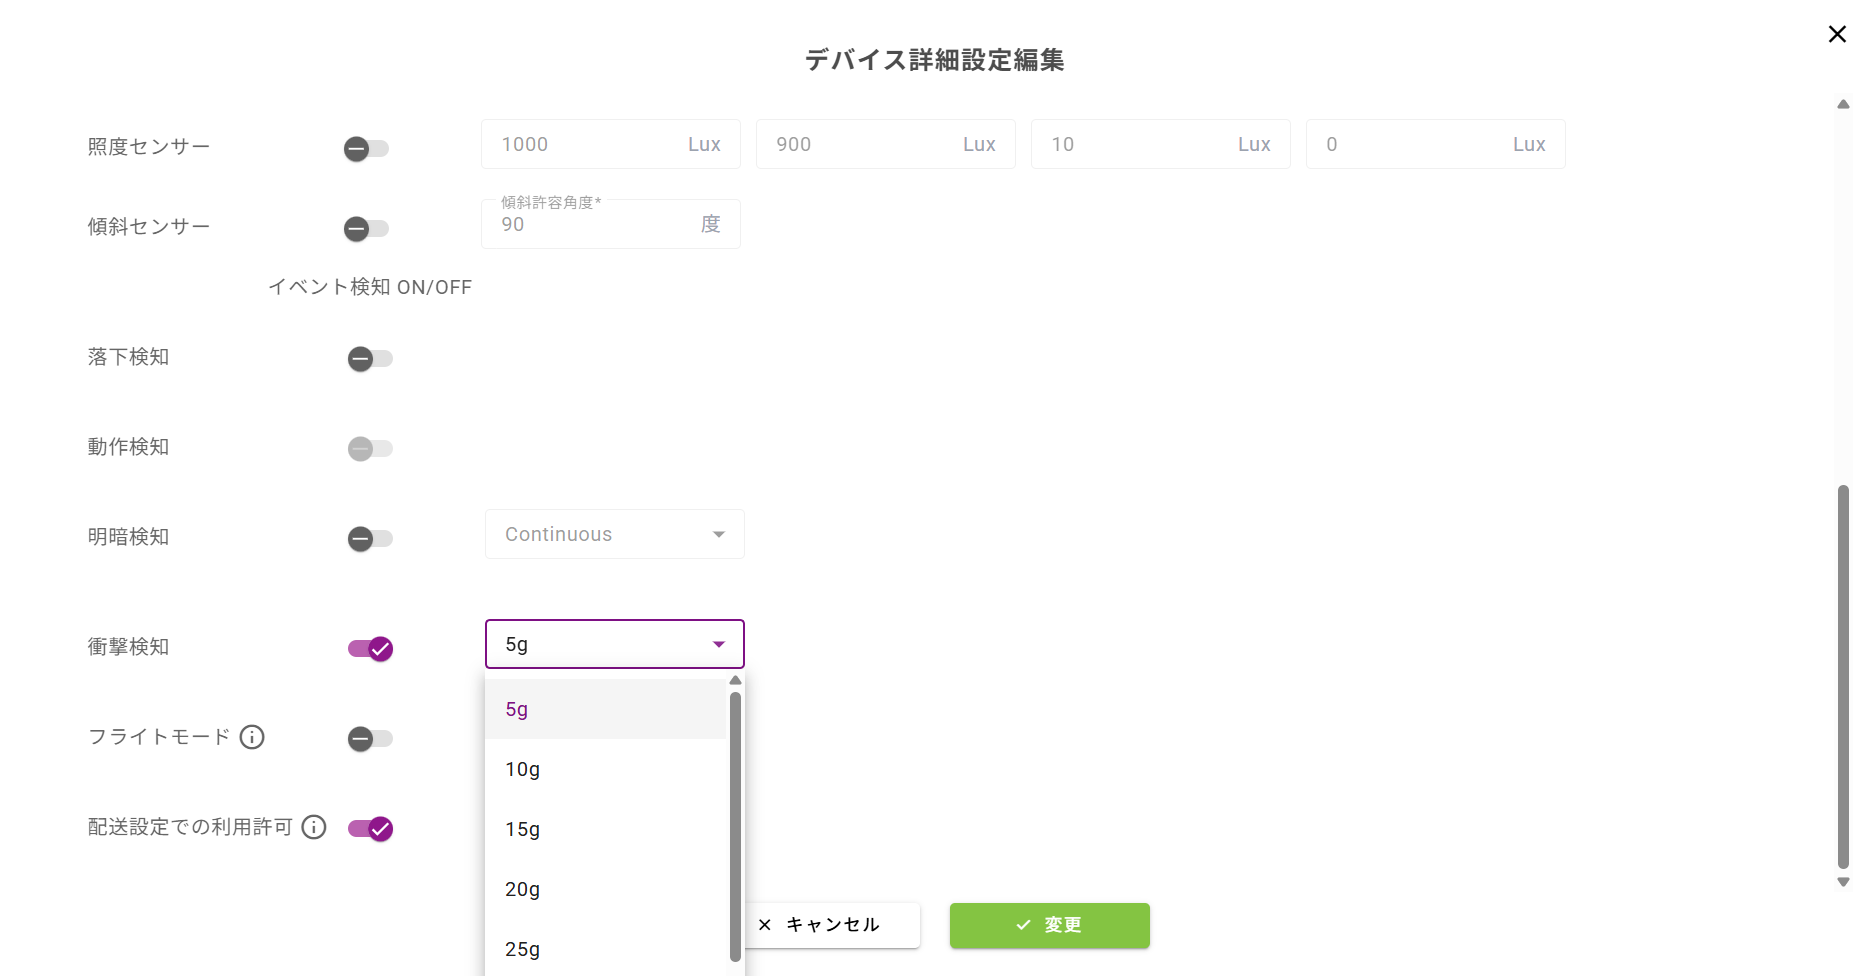This screenshot has height=976, width=1870.
Task: Click page scrollbar up arrow
Action: pos(1843,104)
